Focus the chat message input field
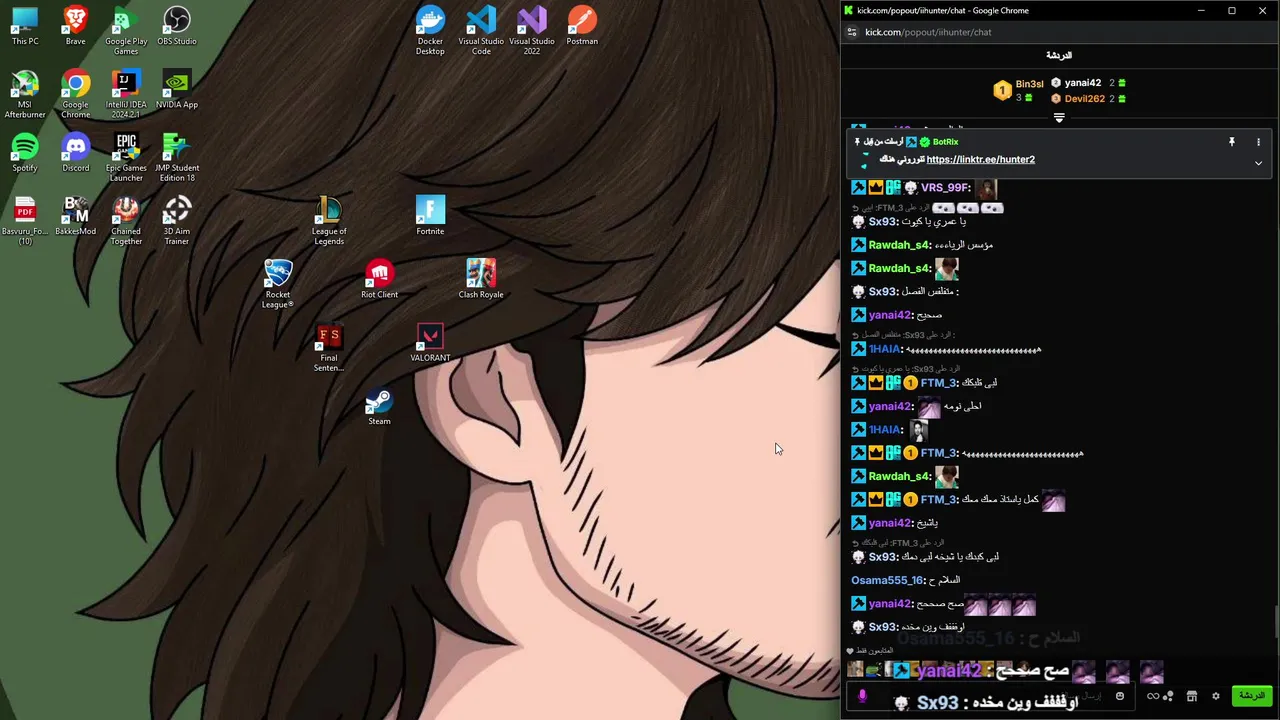 [x=990, y=696]
